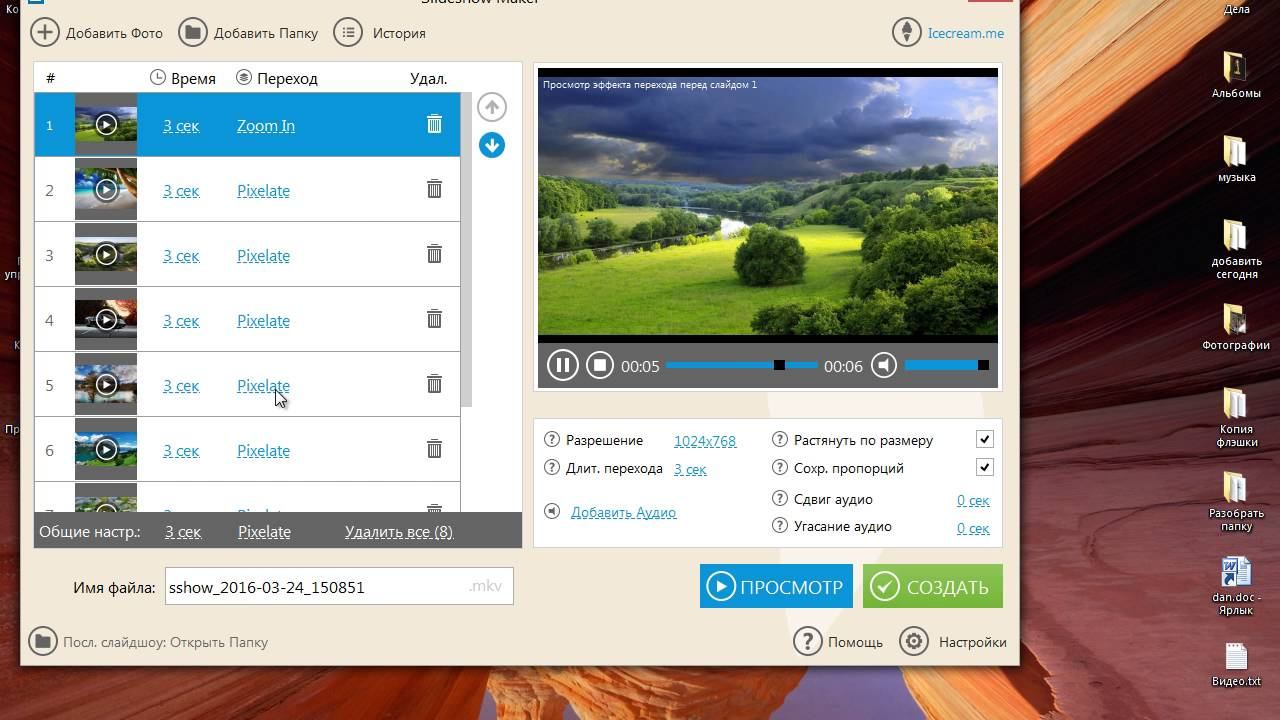Open the Разобрать папку desktop folder

pyautogui.click(x=1236, y=500)
